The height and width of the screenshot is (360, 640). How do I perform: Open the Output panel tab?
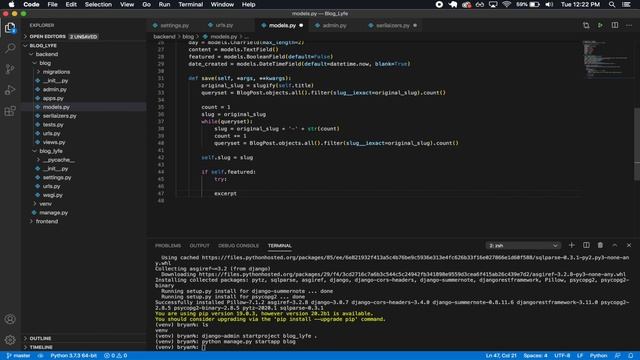click(199, 246)
